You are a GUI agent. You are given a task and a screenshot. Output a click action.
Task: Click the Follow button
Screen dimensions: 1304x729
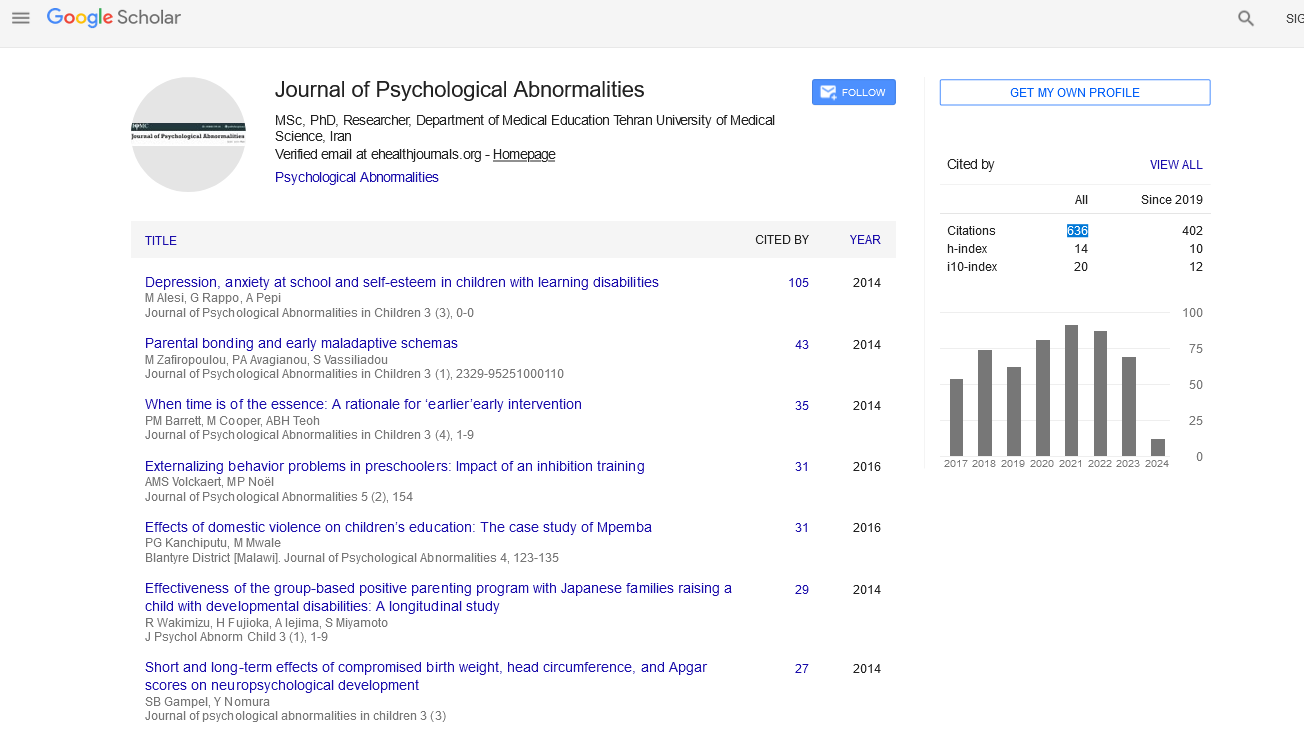click(854, 92)
